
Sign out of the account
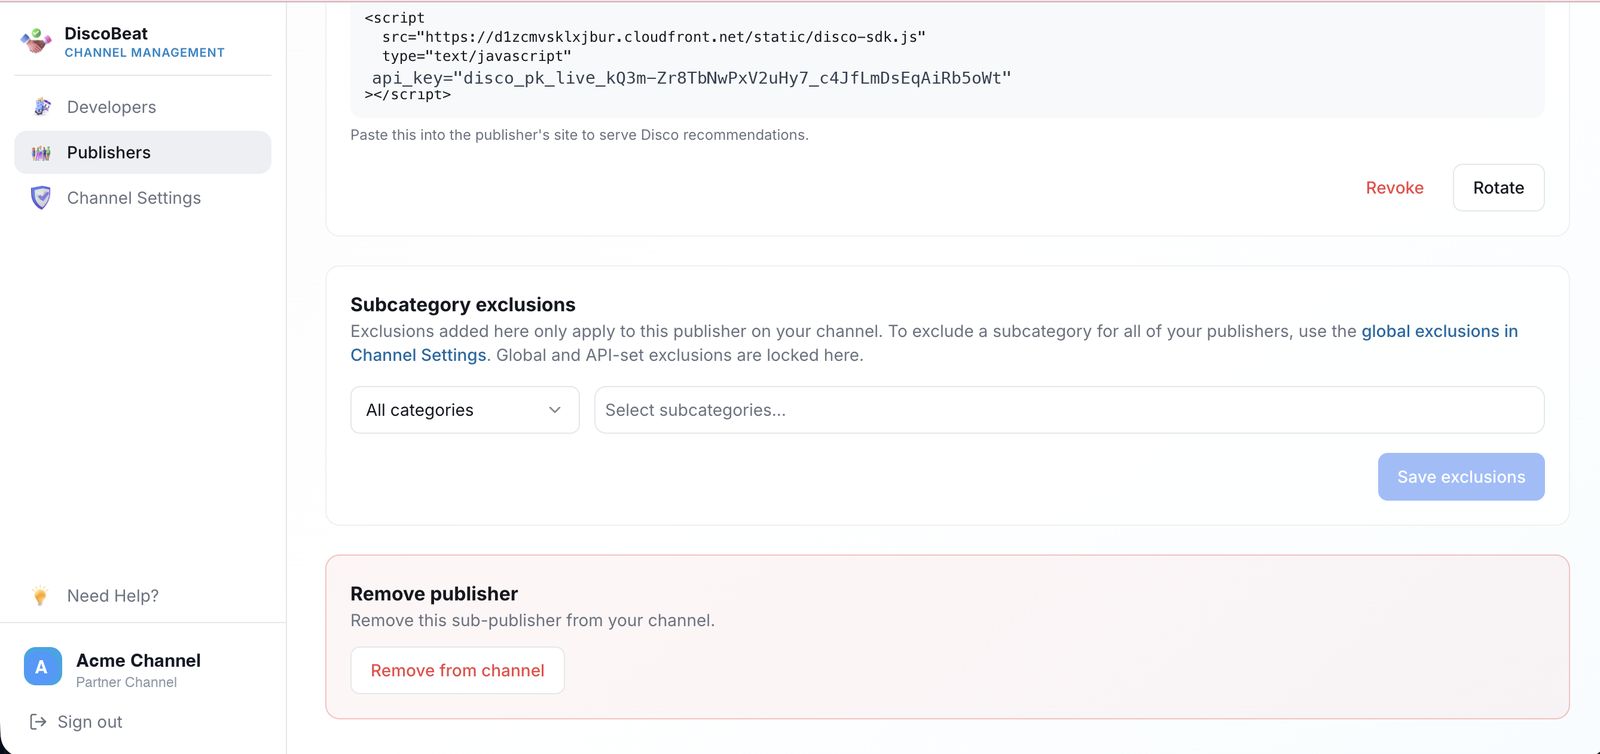pos(76,722)
